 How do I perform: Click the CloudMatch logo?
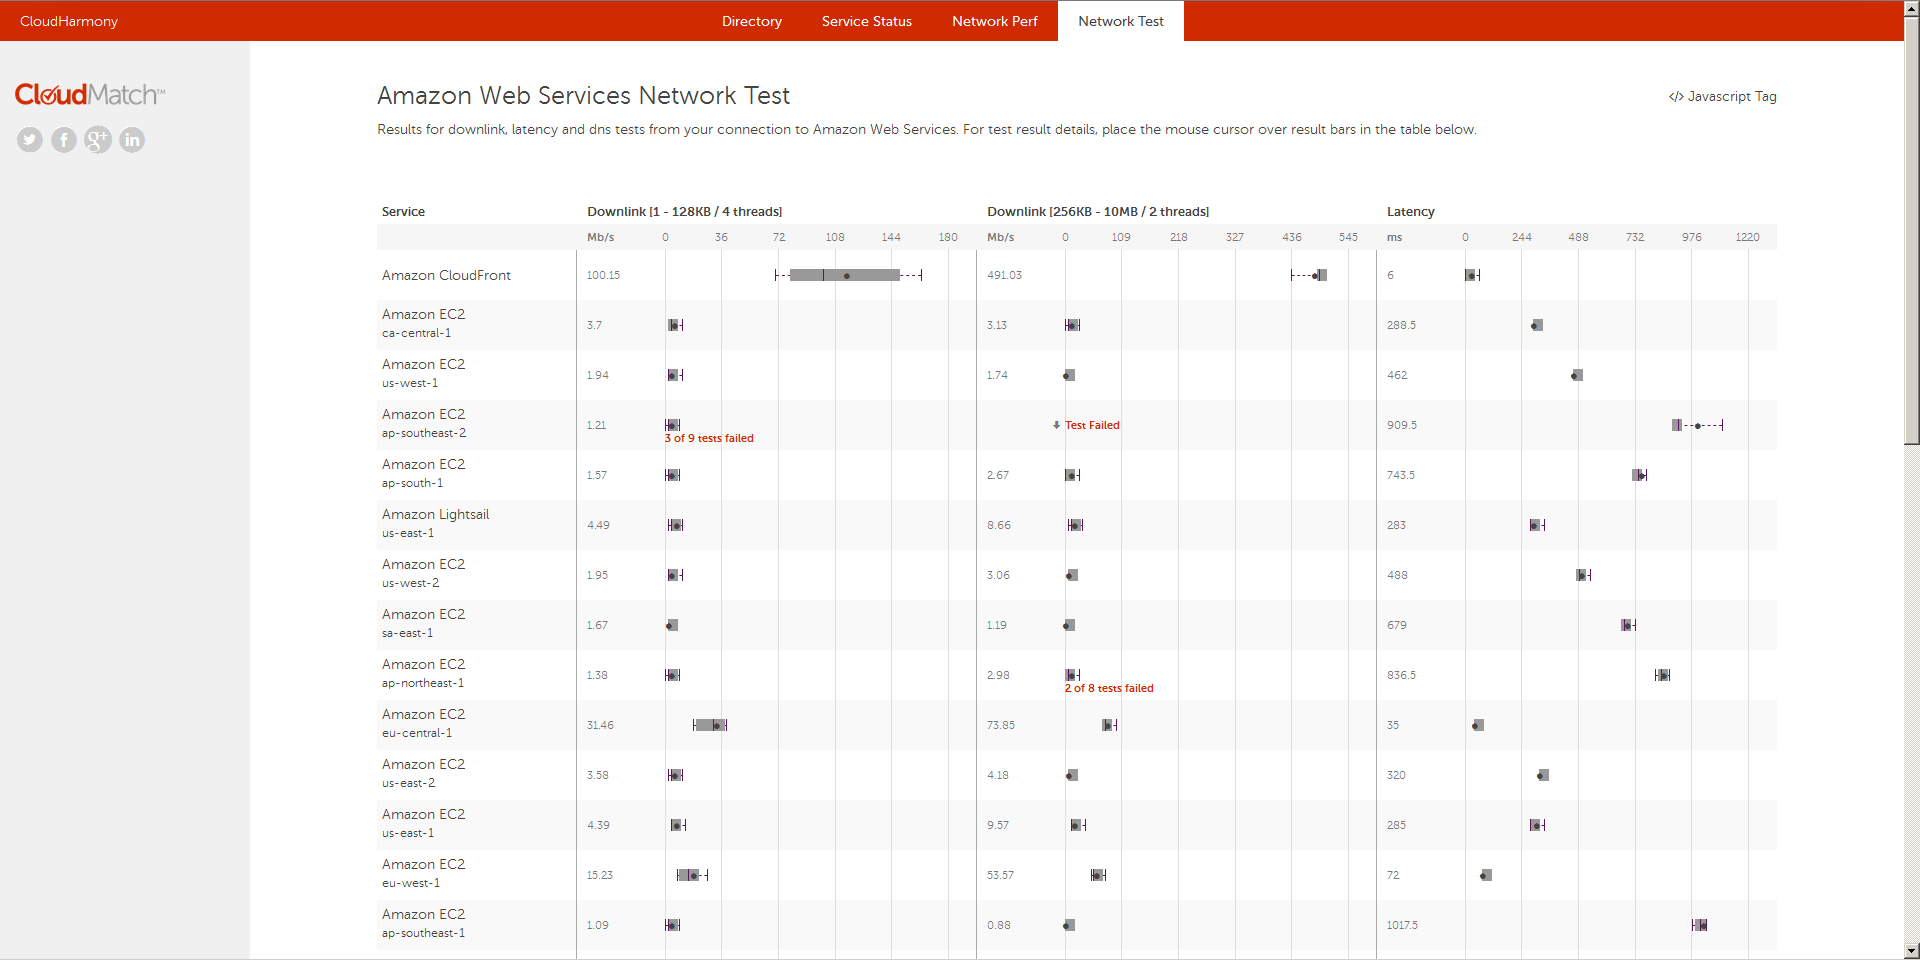(89, 95)
